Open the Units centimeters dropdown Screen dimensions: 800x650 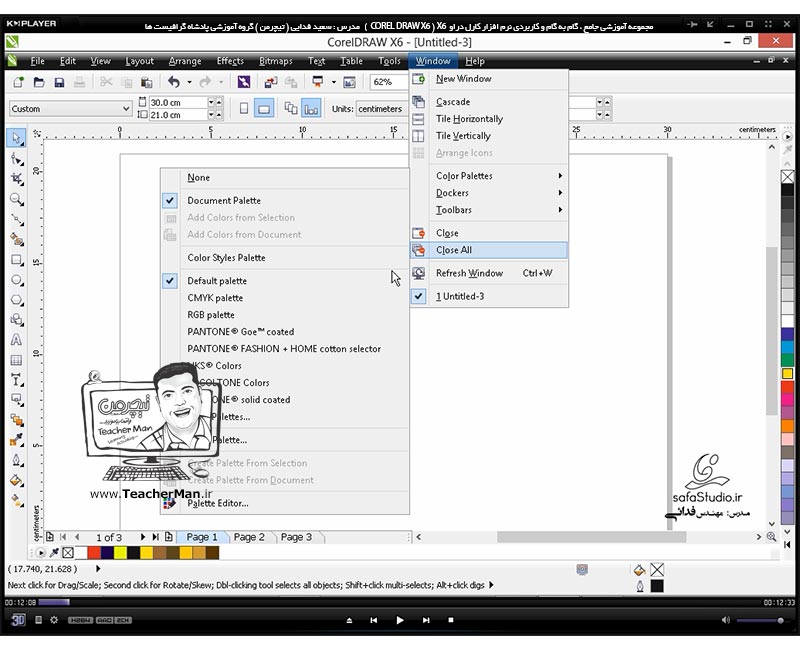[382, 109]
